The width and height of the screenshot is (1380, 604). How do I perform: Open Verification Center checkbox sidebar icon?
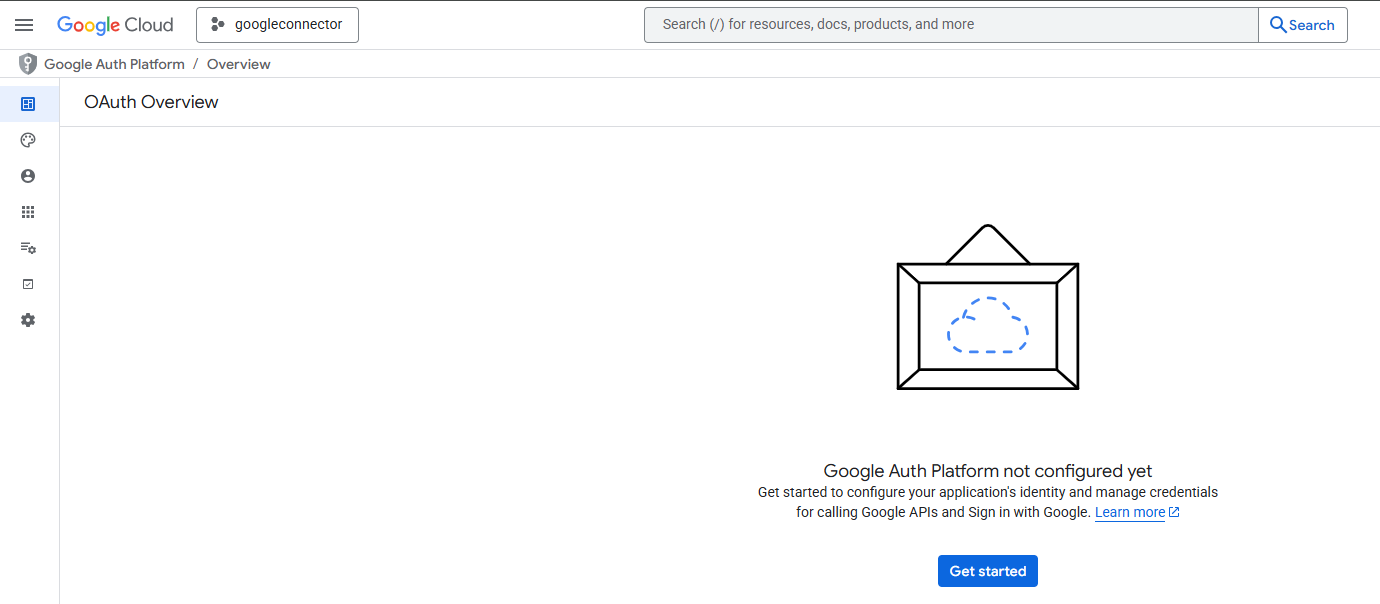point(28,284)
